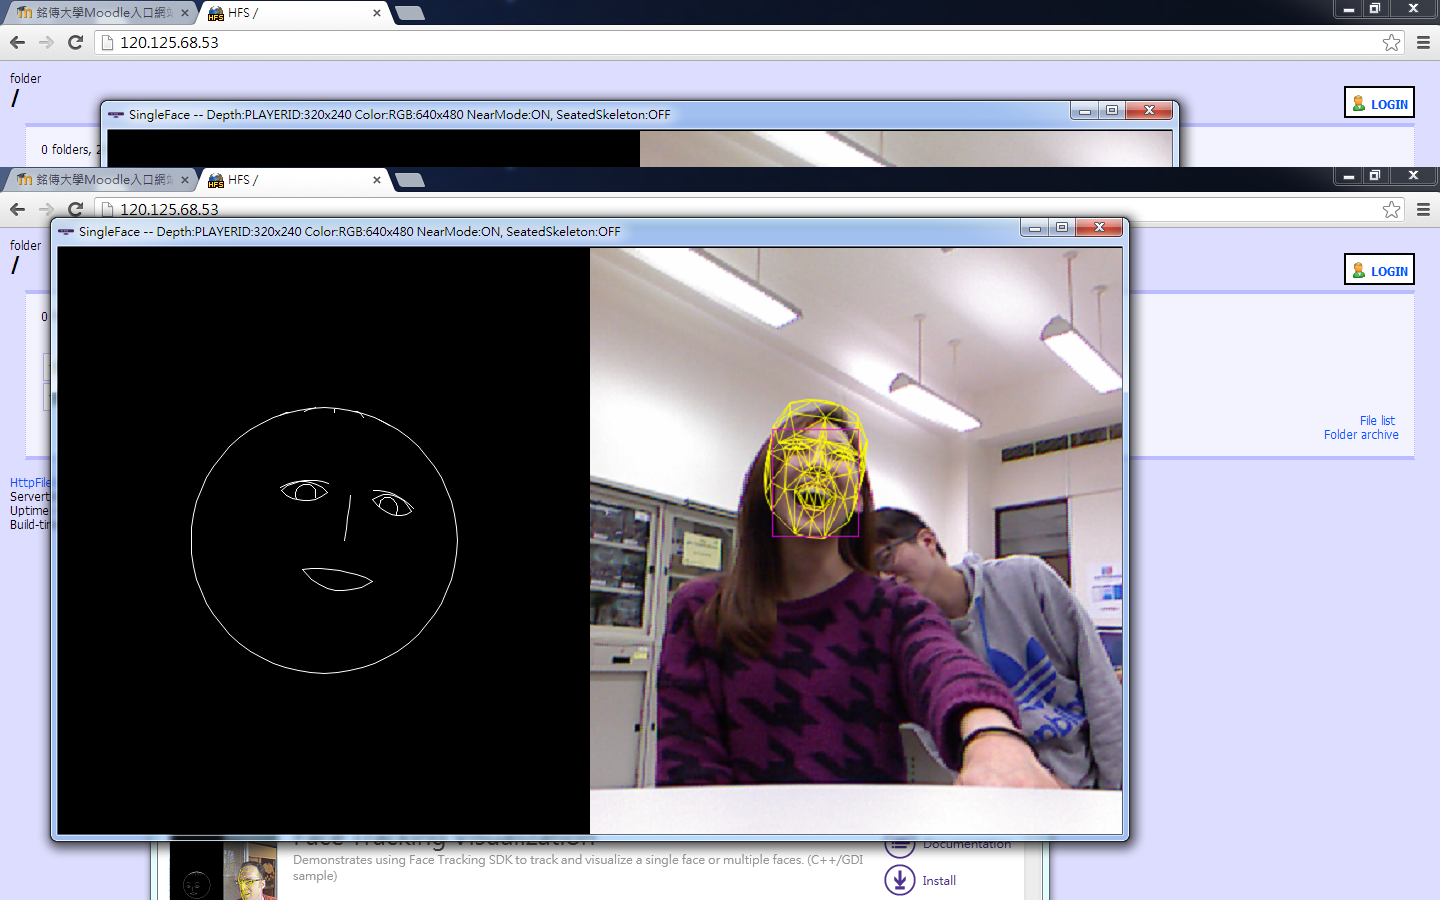1440x900 pixels.
Task: Go back in the topmost browser window
Action: tap(17, 42)
